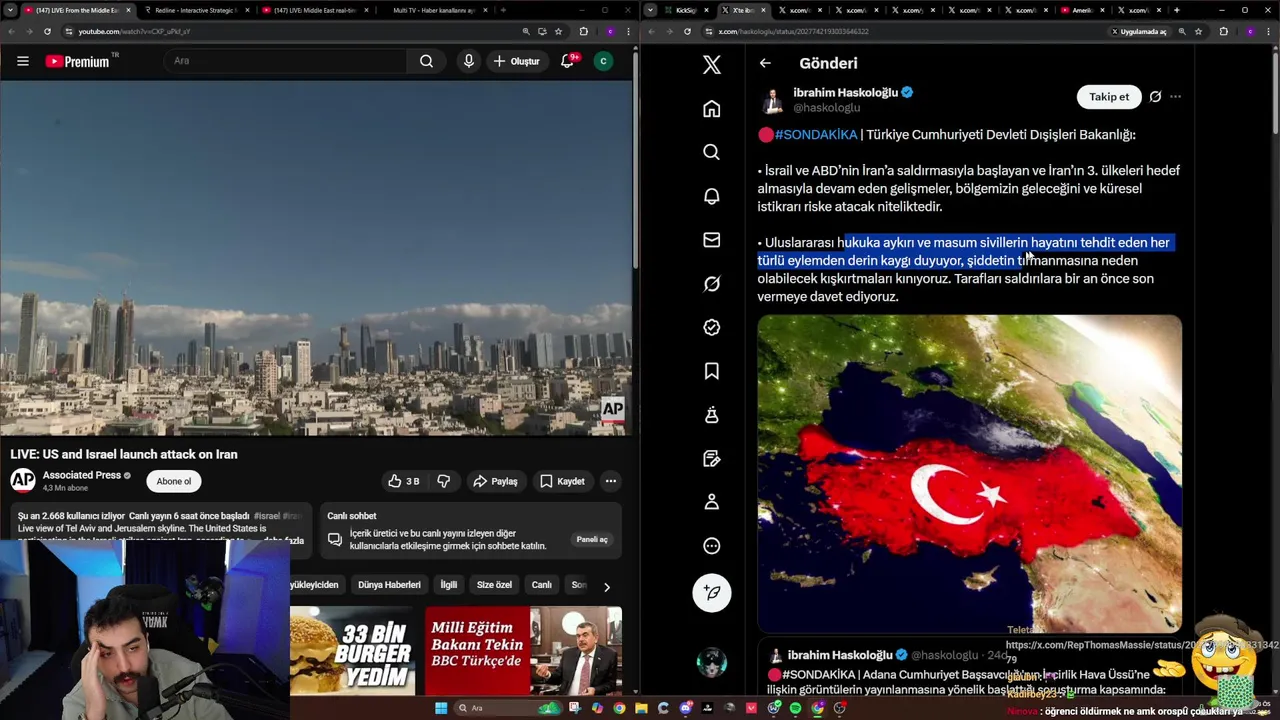1280x720 pixels.
Task: Open new tab in YouTube window
Action: [503, 10]
